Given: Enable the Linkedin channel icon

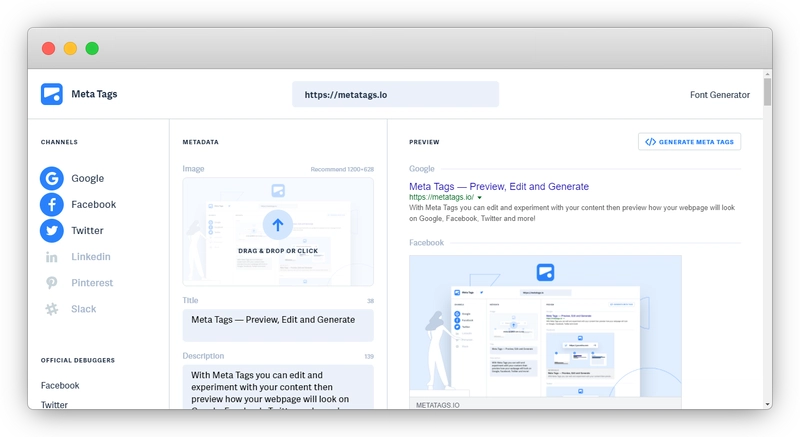Looking at the screenshot, I should pyautogui.click(x=52, y=257).
